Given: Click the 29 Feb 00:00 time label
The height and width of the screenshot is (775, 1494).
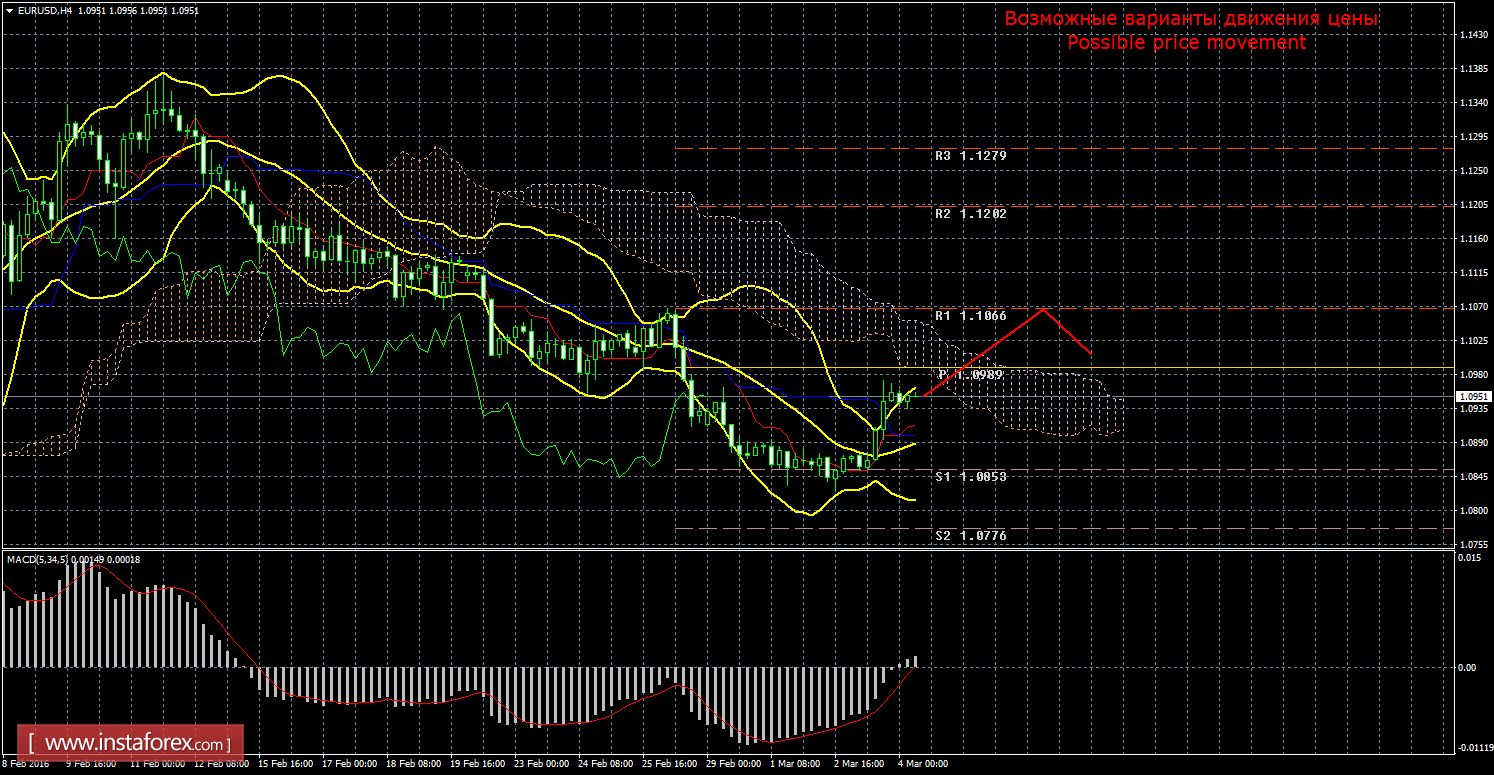Looking at the screenshot, I should tap(732, 764).
